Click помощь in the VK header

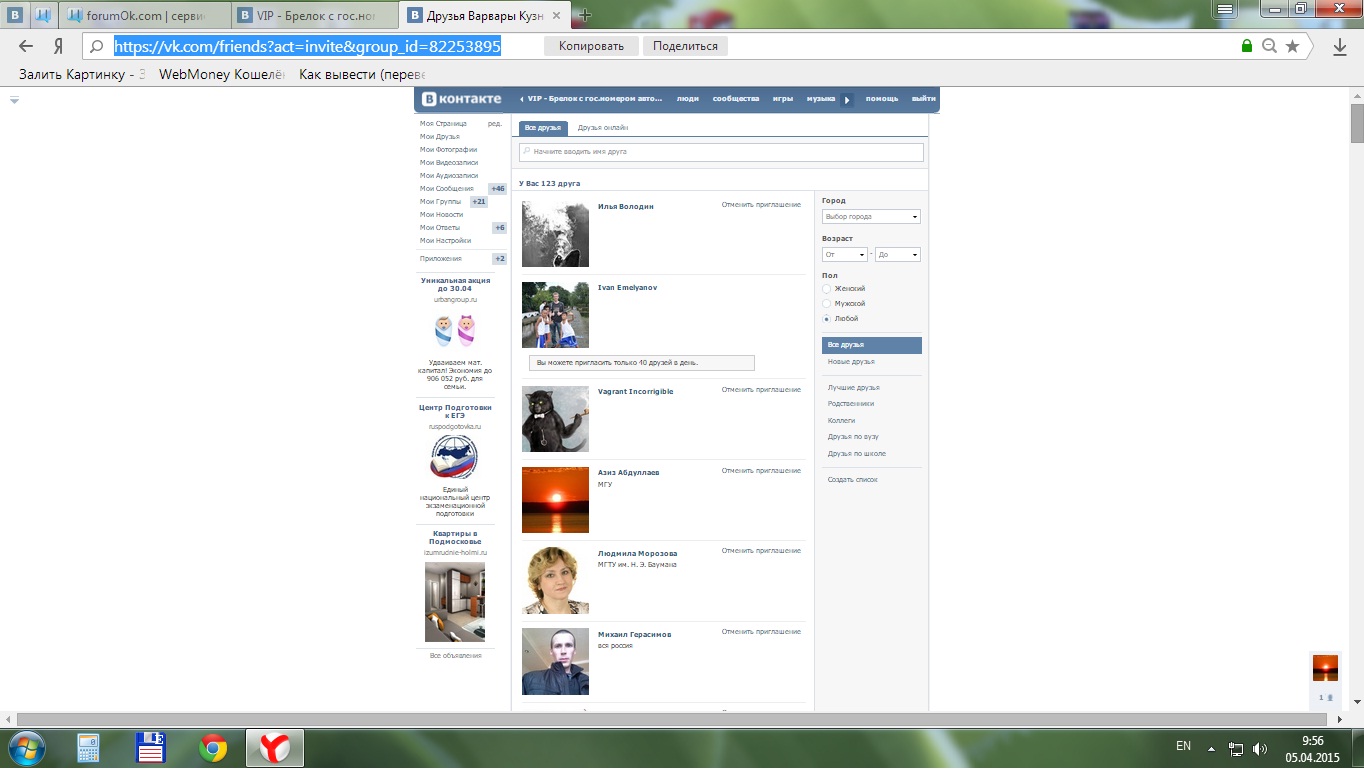click(882, 99)
